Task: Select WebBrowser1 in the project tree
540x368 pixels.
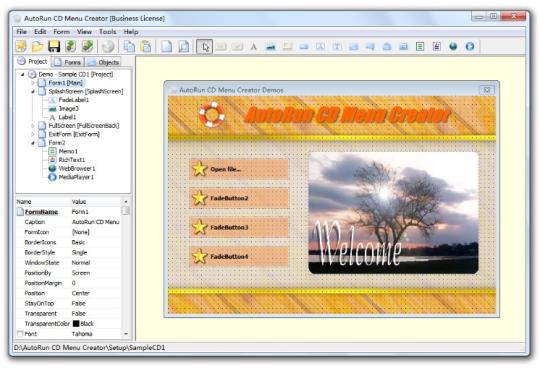Action: tap(77, 168)
